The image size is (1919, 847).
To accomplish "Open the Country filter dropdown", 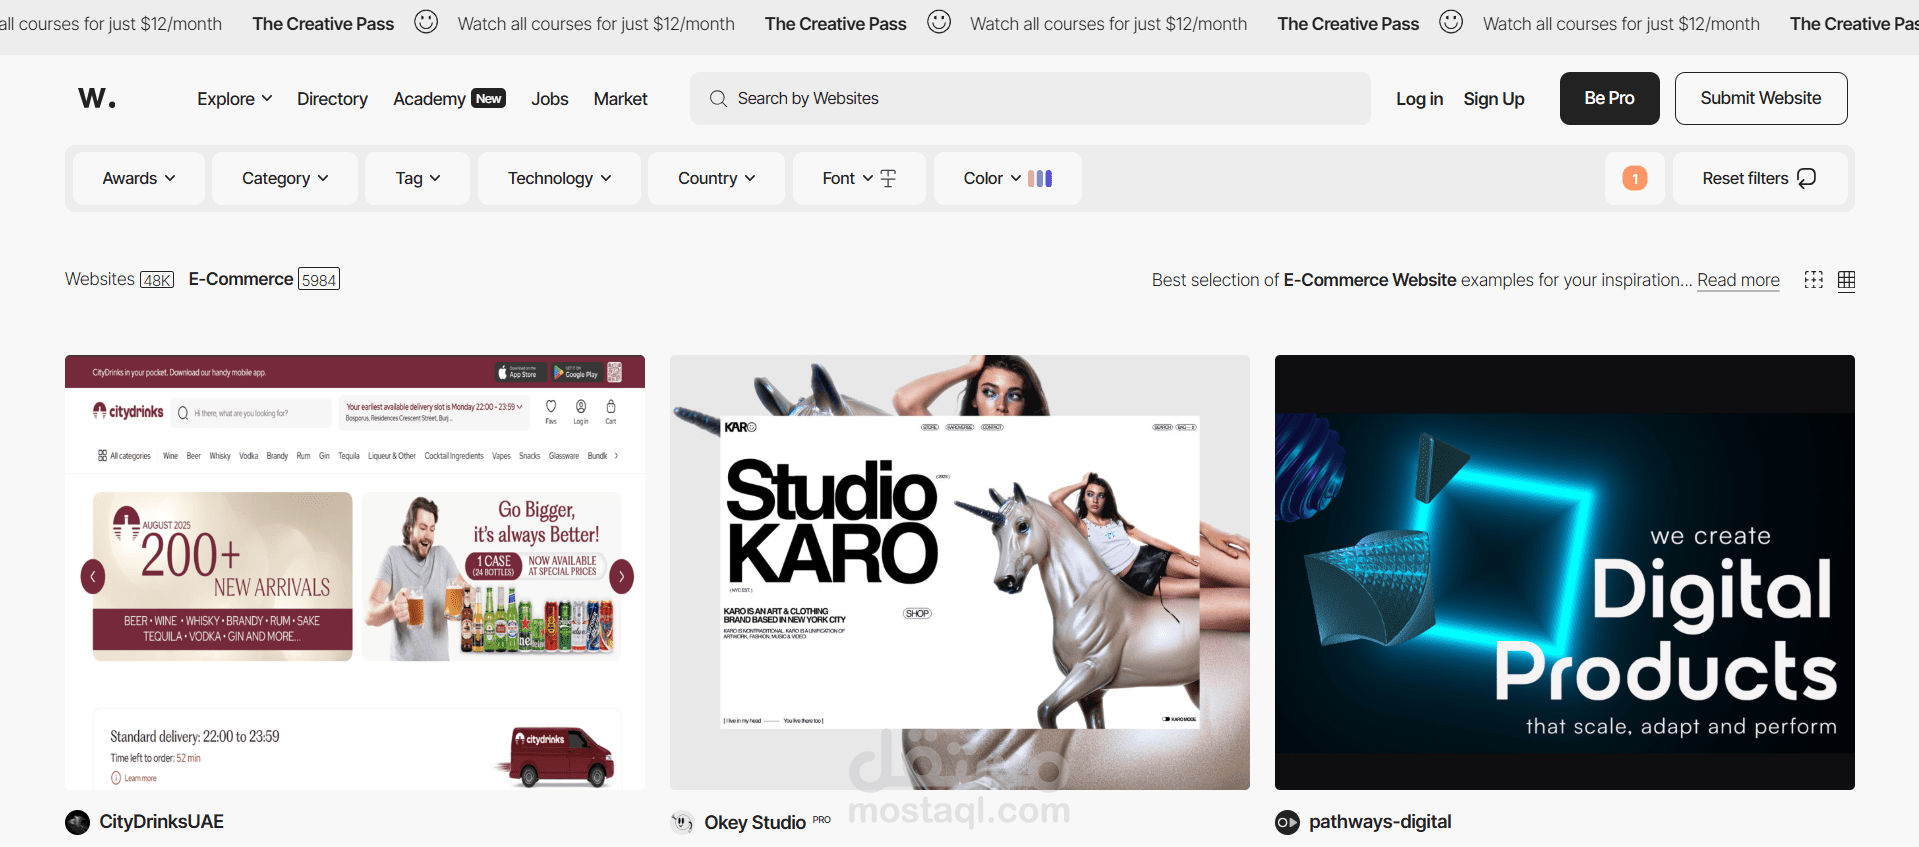I will coord(716,178).
